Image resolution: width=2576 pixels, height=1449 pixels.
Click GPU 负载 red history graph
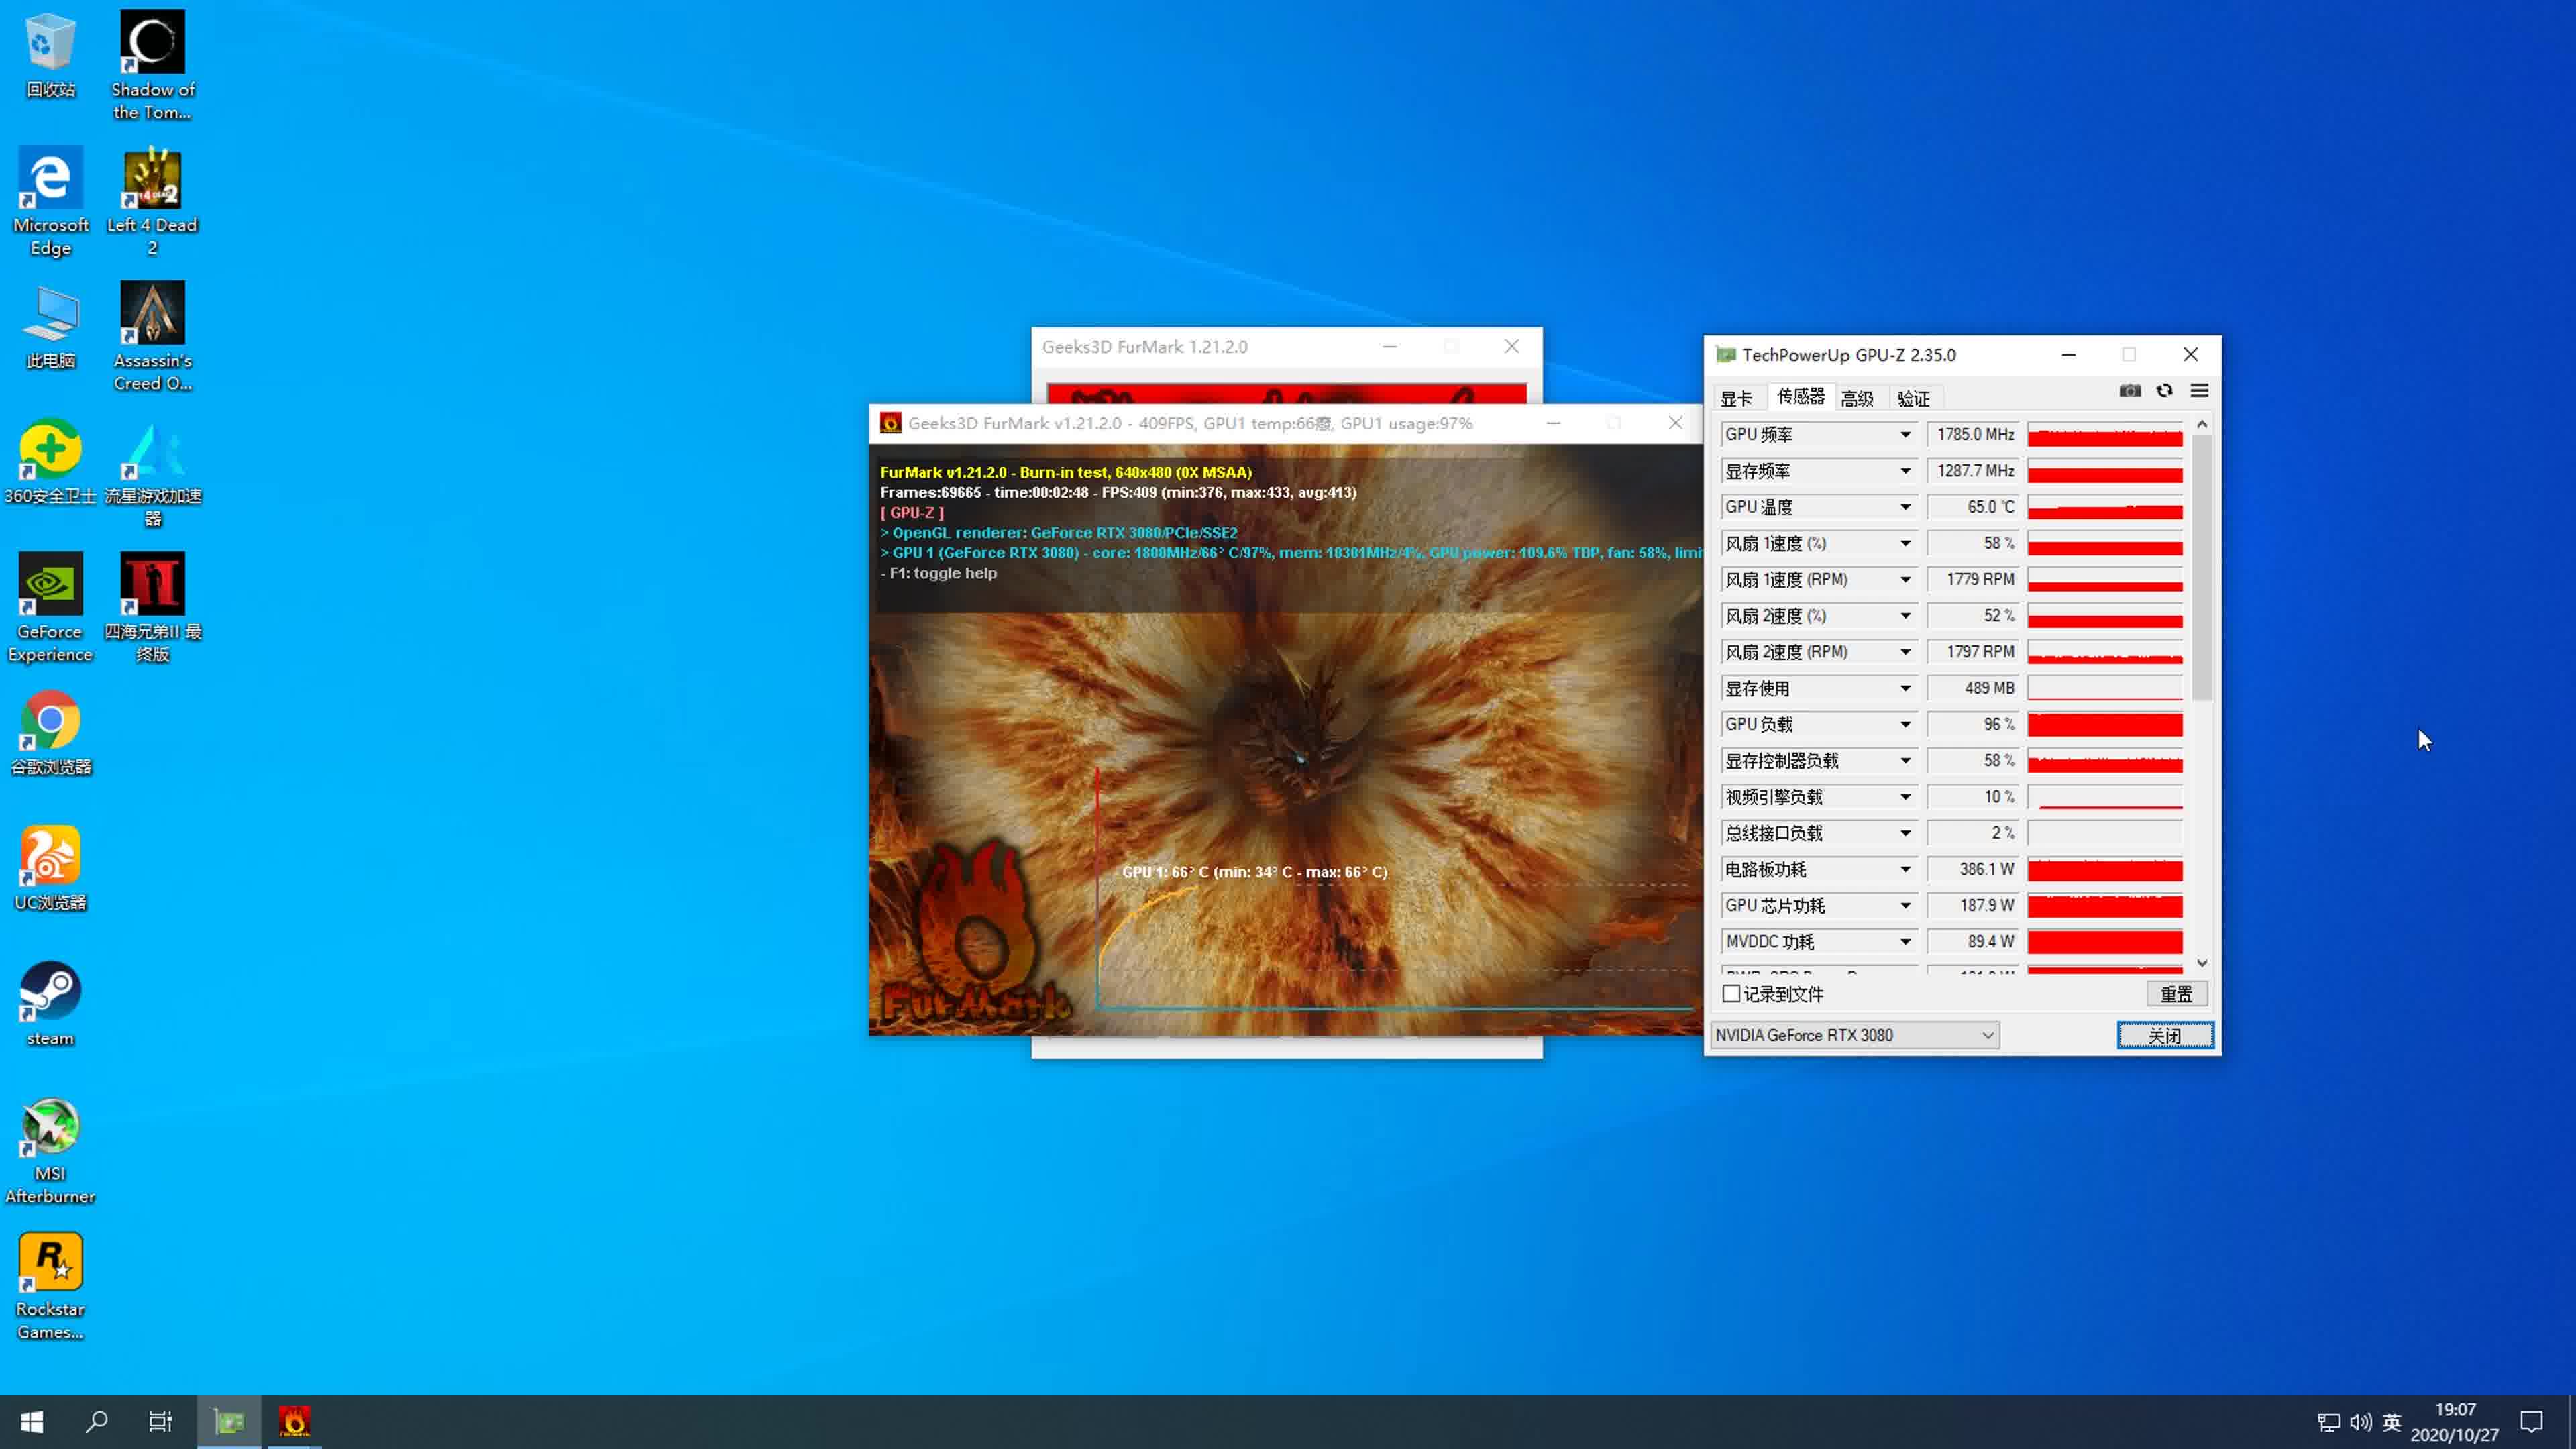2105,724
